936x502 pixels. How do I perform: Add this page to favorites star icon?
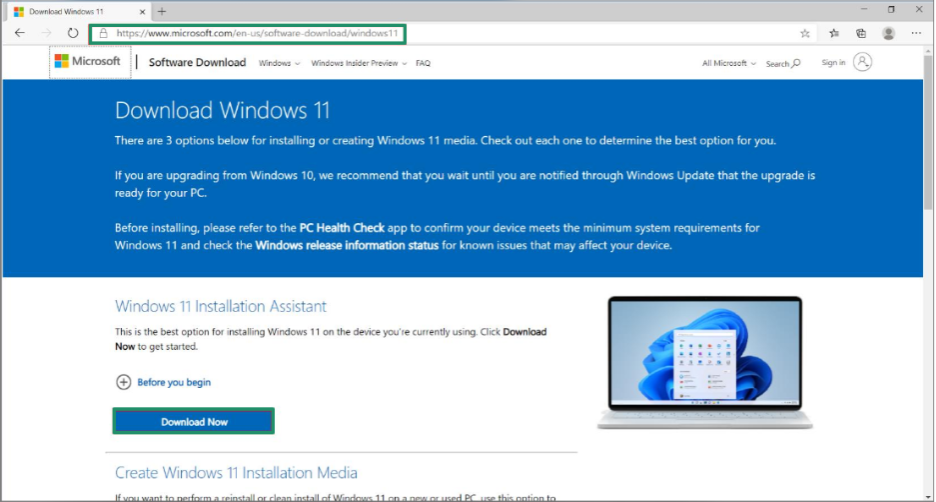point(805,33)
